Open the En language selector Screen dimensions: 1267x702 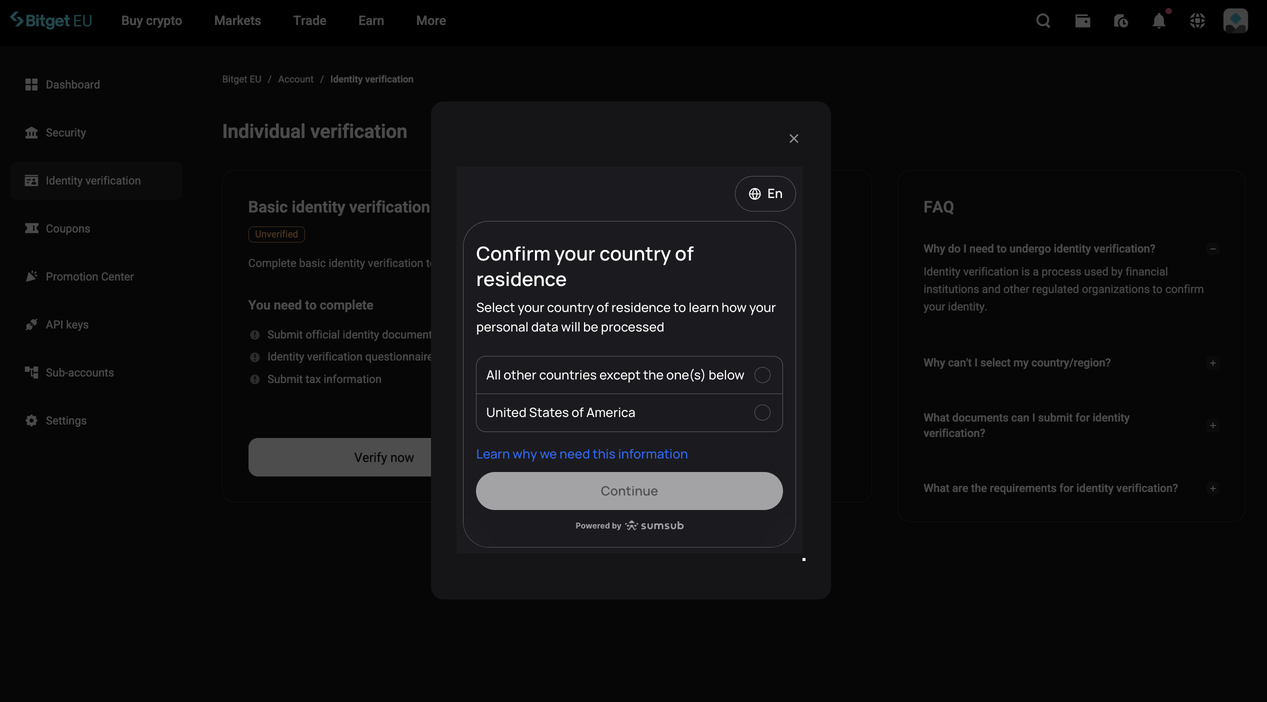click(765, 194)
